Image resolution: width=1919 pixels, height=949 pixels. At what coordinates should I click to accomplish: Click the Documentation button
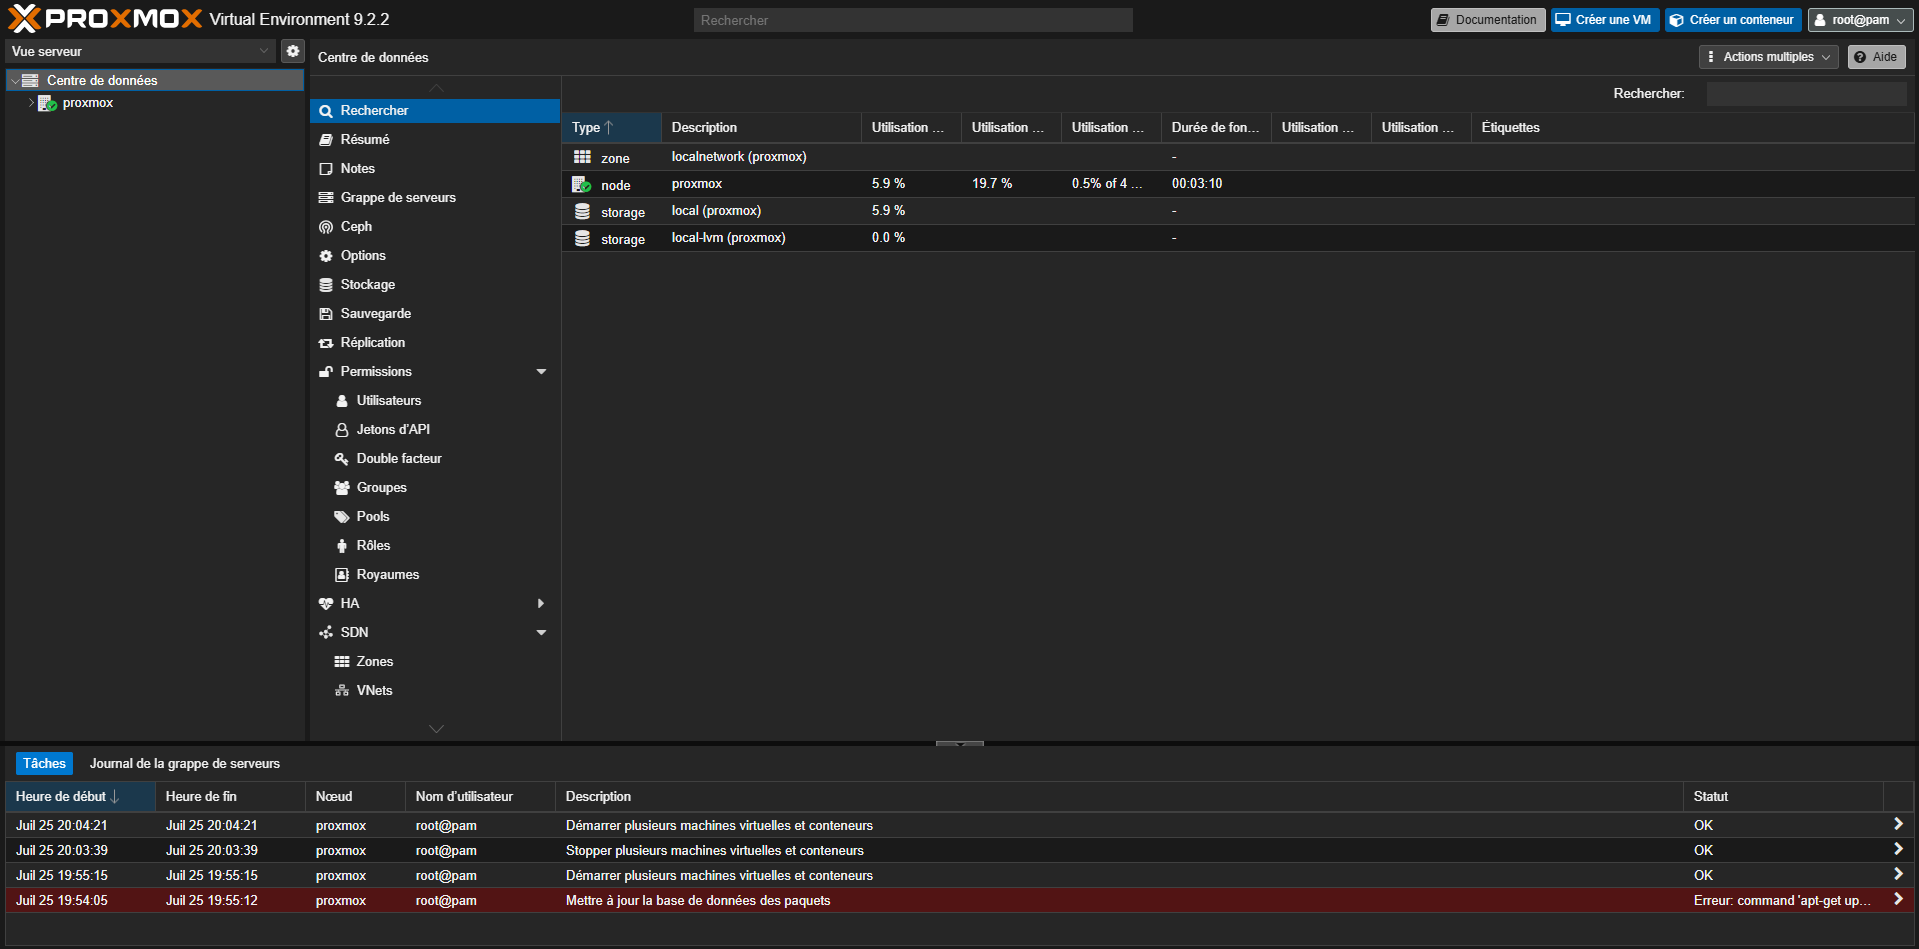tap(1488, 20)
